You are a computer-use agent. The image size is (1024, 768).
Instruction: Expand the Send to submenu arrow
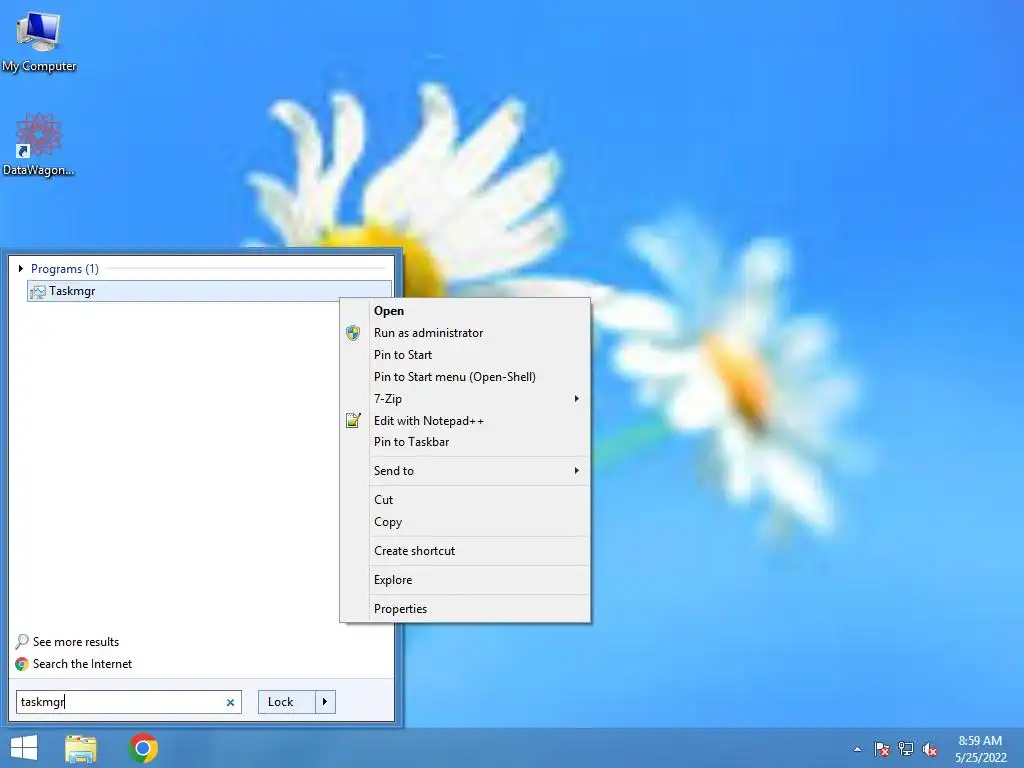[576, 471]
